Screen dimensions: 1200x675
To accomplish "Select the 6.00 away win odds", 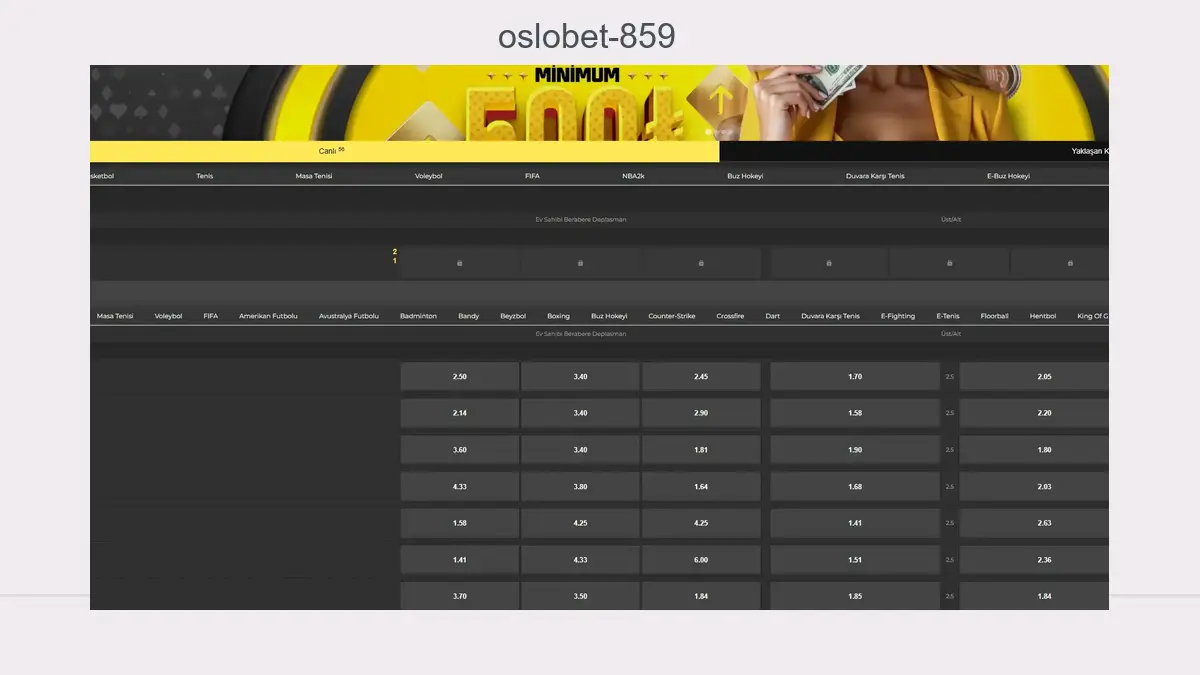I will click(x=700, y=560).
